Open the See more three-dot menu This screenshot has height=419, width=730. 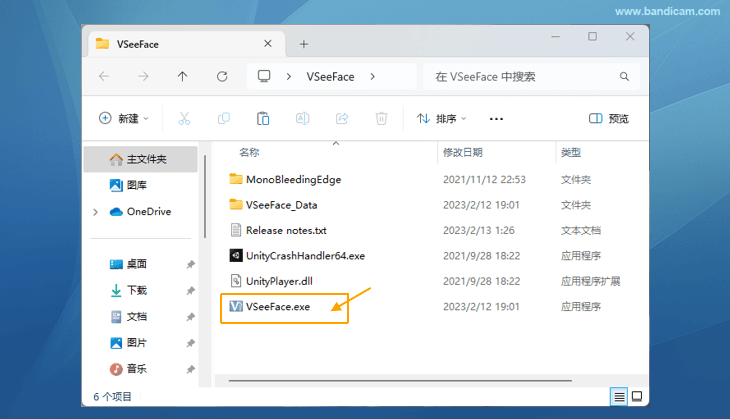[x=496, y=119]
